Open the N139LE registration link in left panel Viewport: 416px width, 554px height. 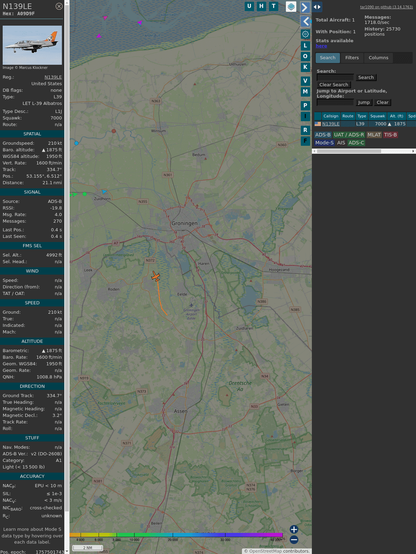pos(53,77)
